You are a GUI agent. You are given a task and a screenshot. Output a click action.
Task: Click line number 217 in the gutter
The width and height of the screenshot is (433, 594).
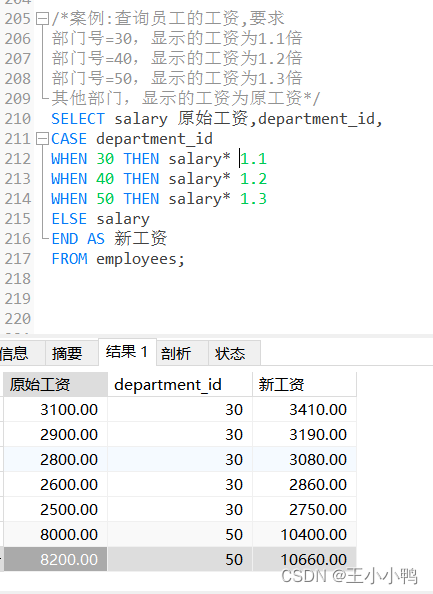17,259
